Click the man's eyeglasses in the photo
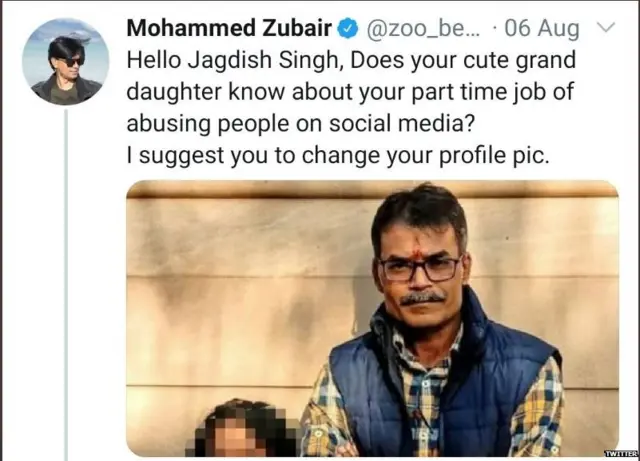The height and width of the screenshot is (461, 640). [419, 268]
